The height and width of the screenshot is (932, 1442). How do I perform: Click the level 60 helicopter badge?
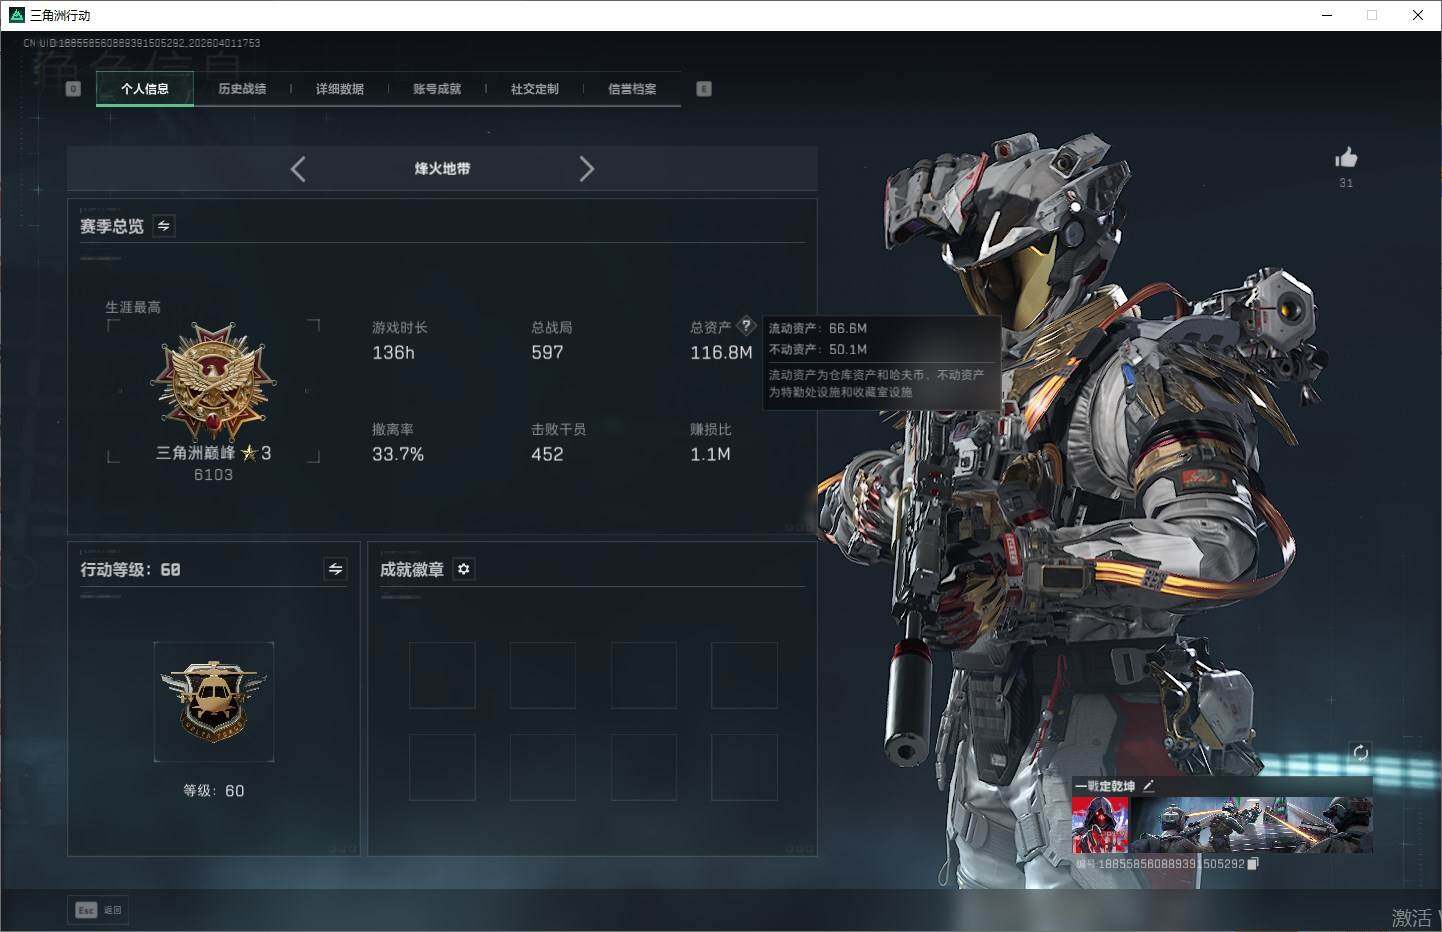[x=214, y=701]
